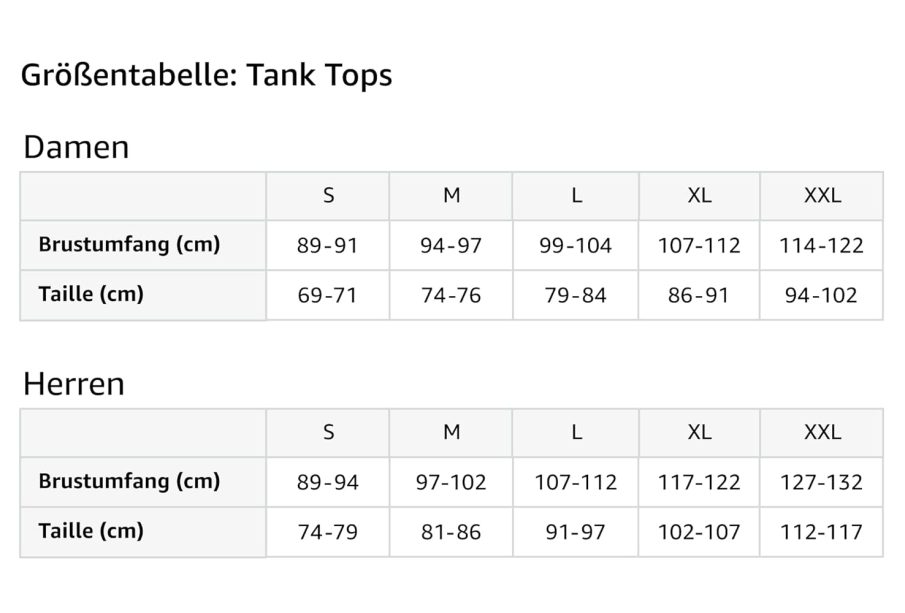Select the M column header in Damen table

coord(452,196)
